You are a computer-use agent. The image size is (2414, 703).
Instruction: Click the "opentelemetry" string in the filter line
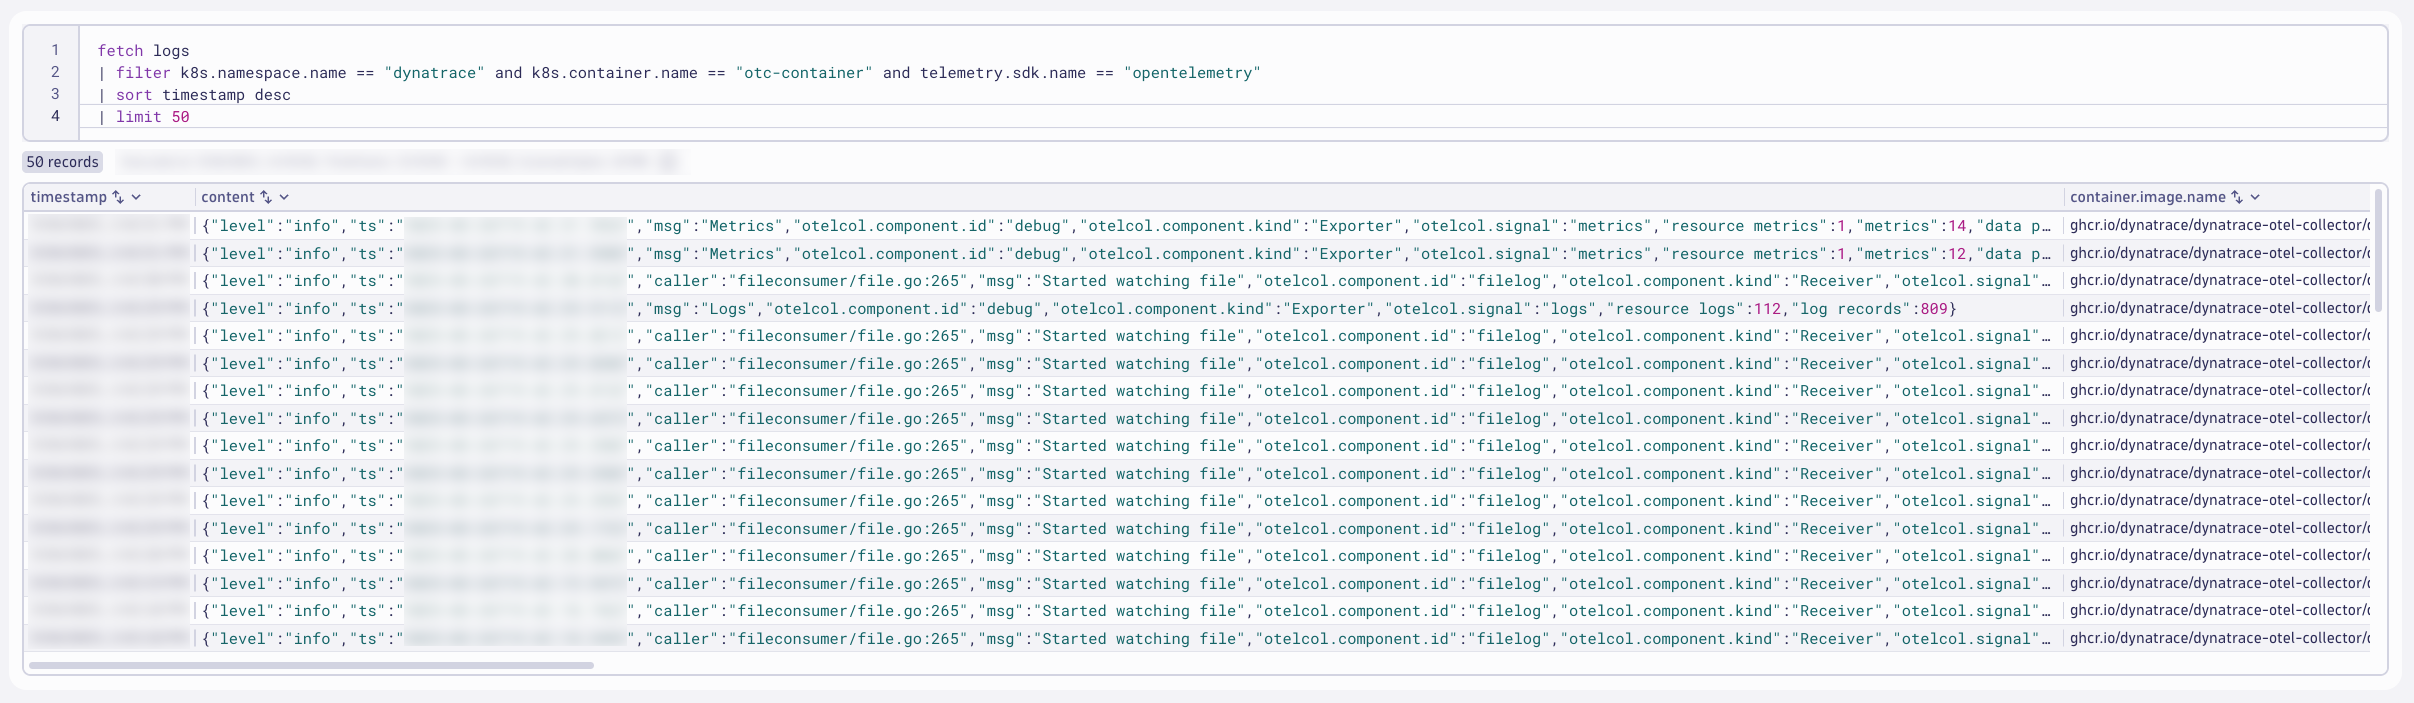pos(1191,73)
